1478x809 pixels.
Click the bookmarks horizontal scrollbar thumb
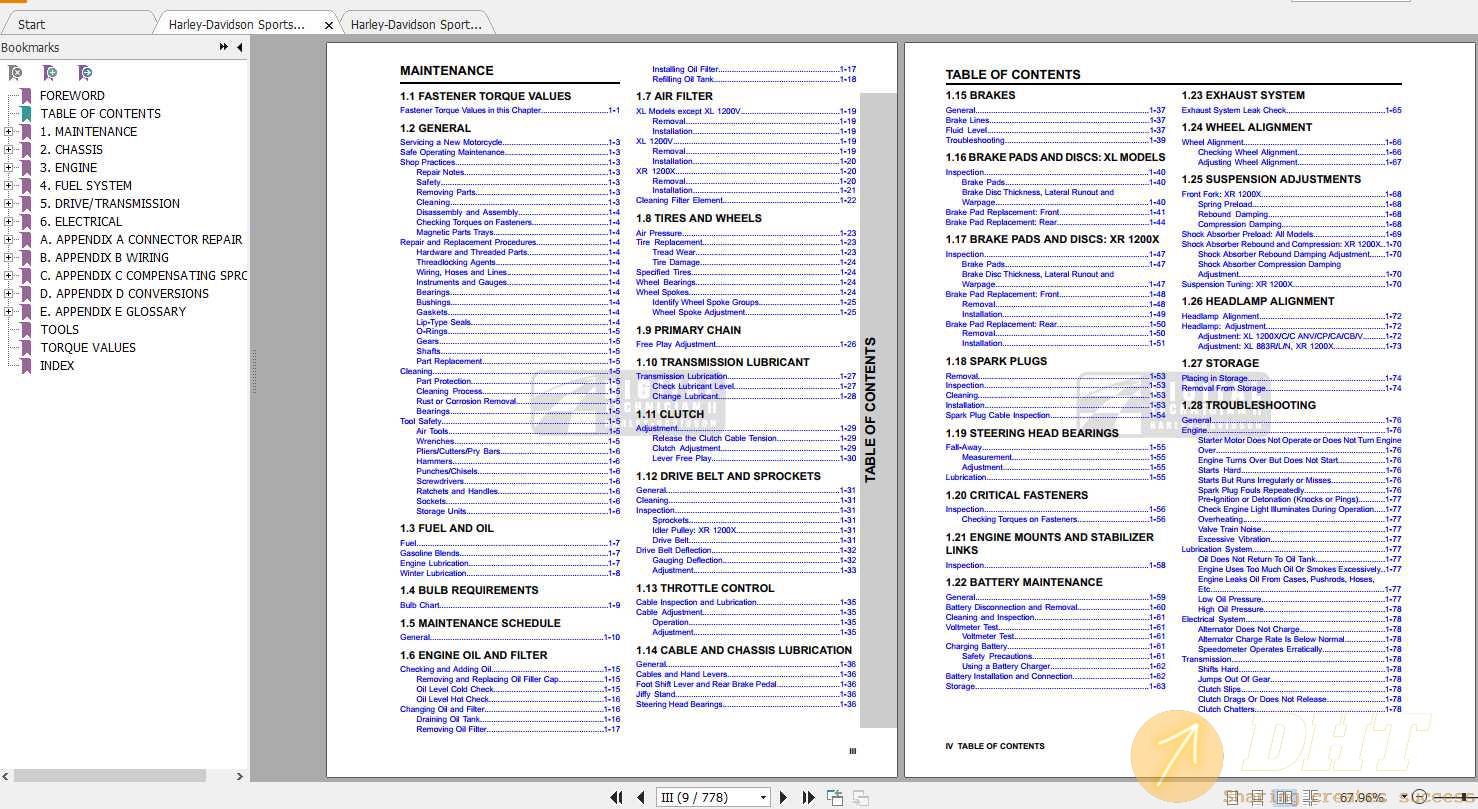[110, 775]
